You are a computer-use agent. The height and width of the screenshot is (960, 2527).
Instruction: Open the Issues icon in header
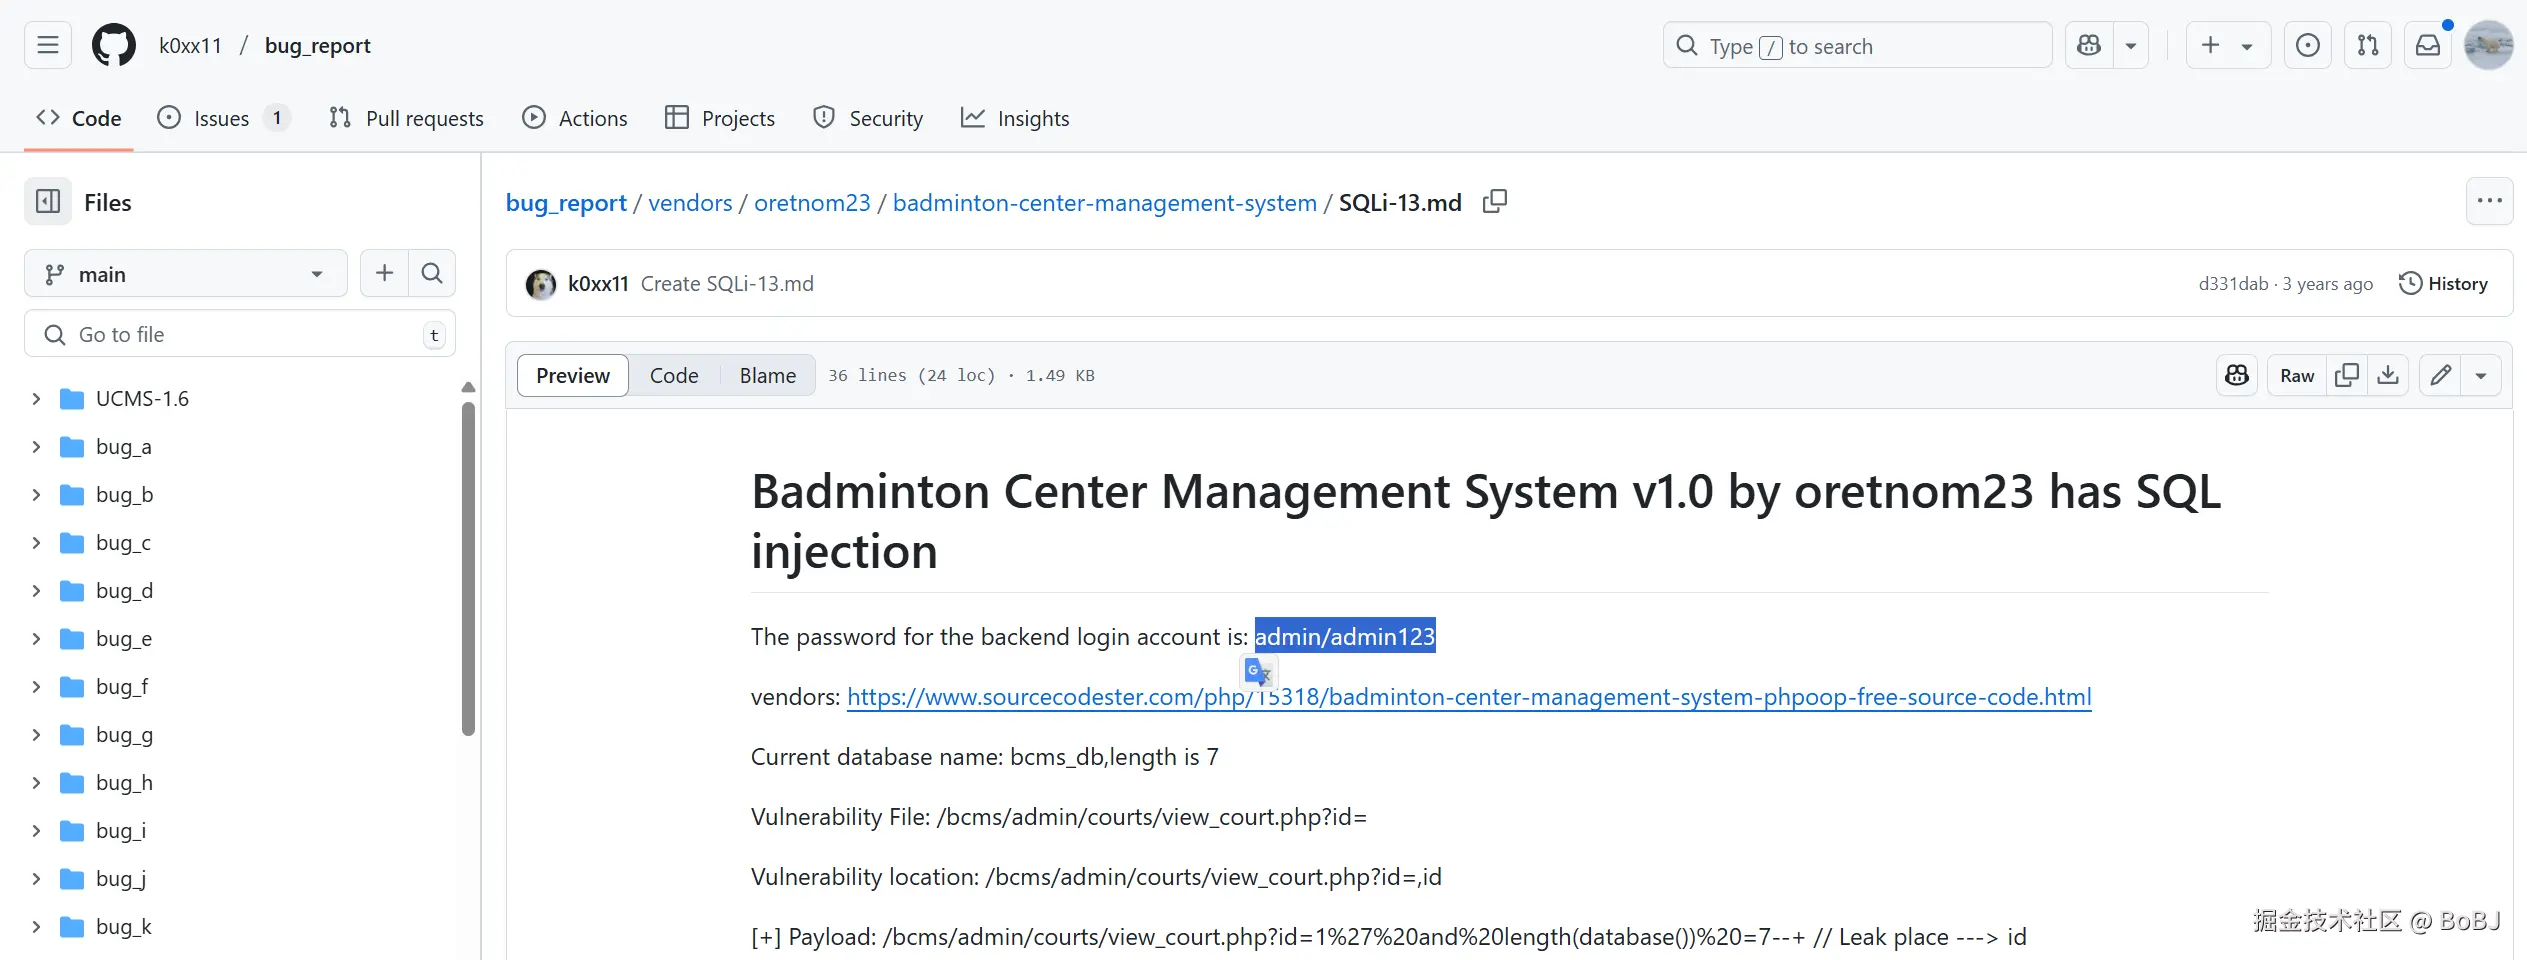pyautogui.click(x=2308, y=45)
